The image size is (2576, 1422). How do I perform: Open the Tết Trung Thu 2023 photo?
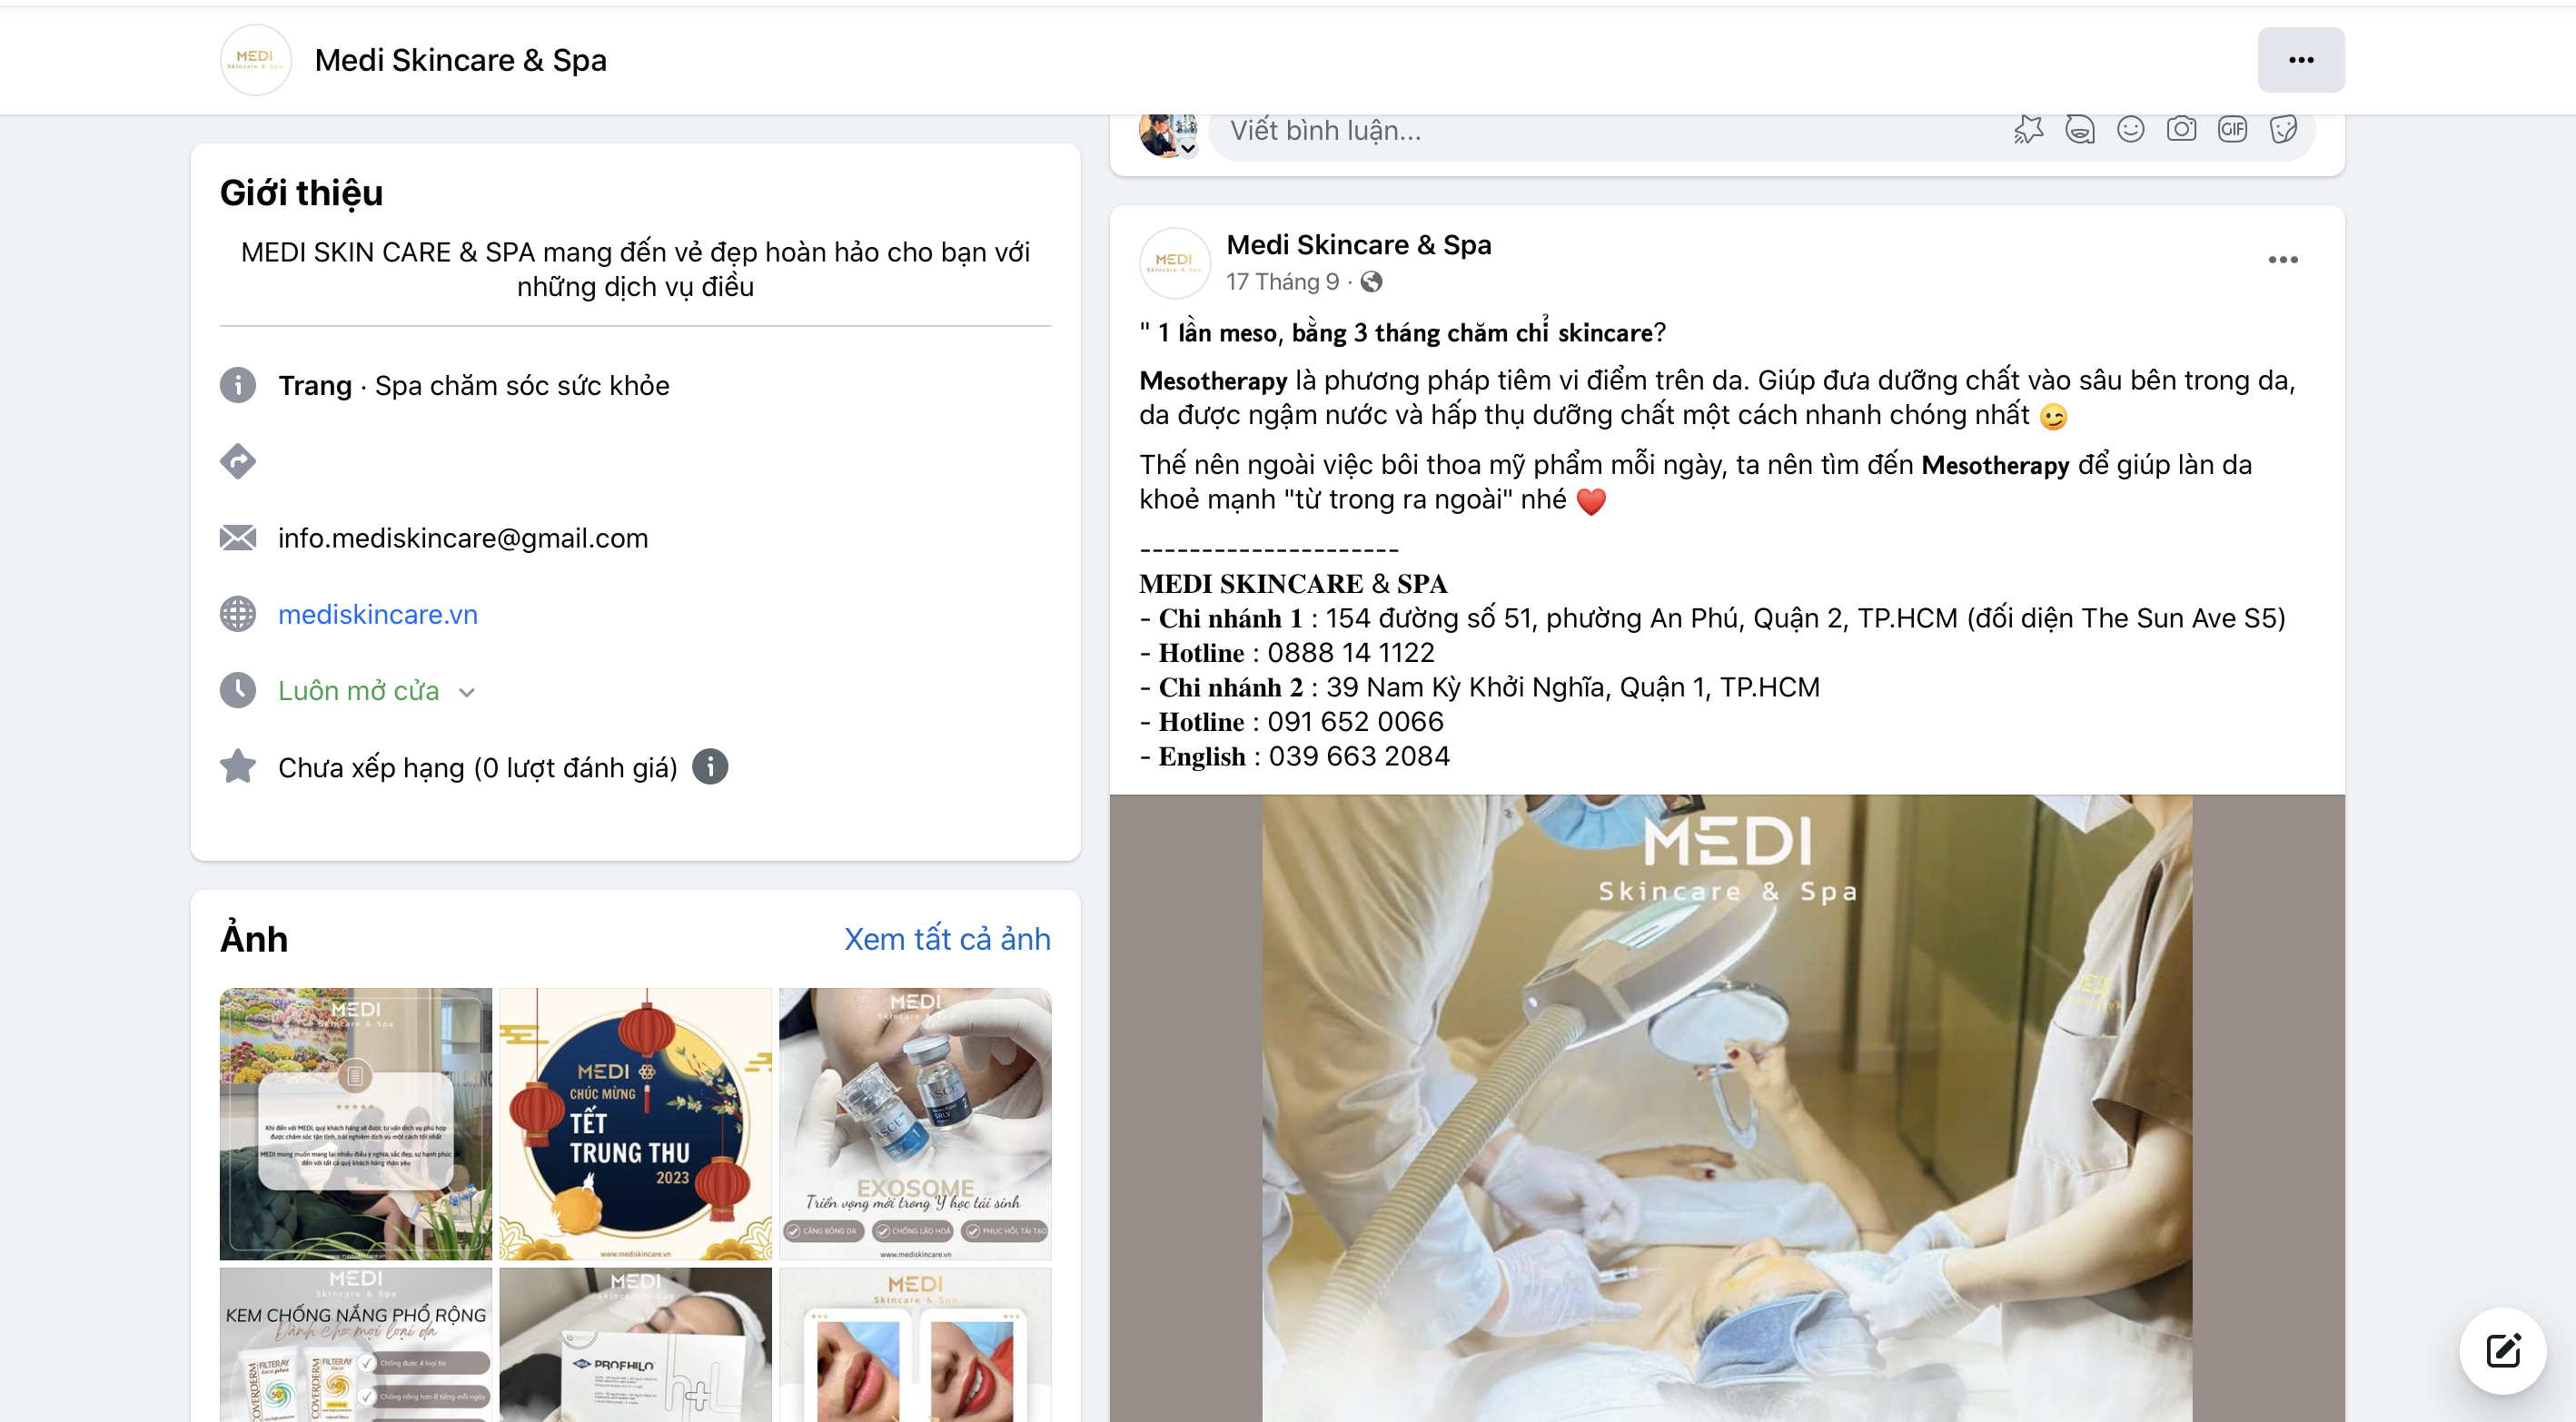click(635, 1123)
